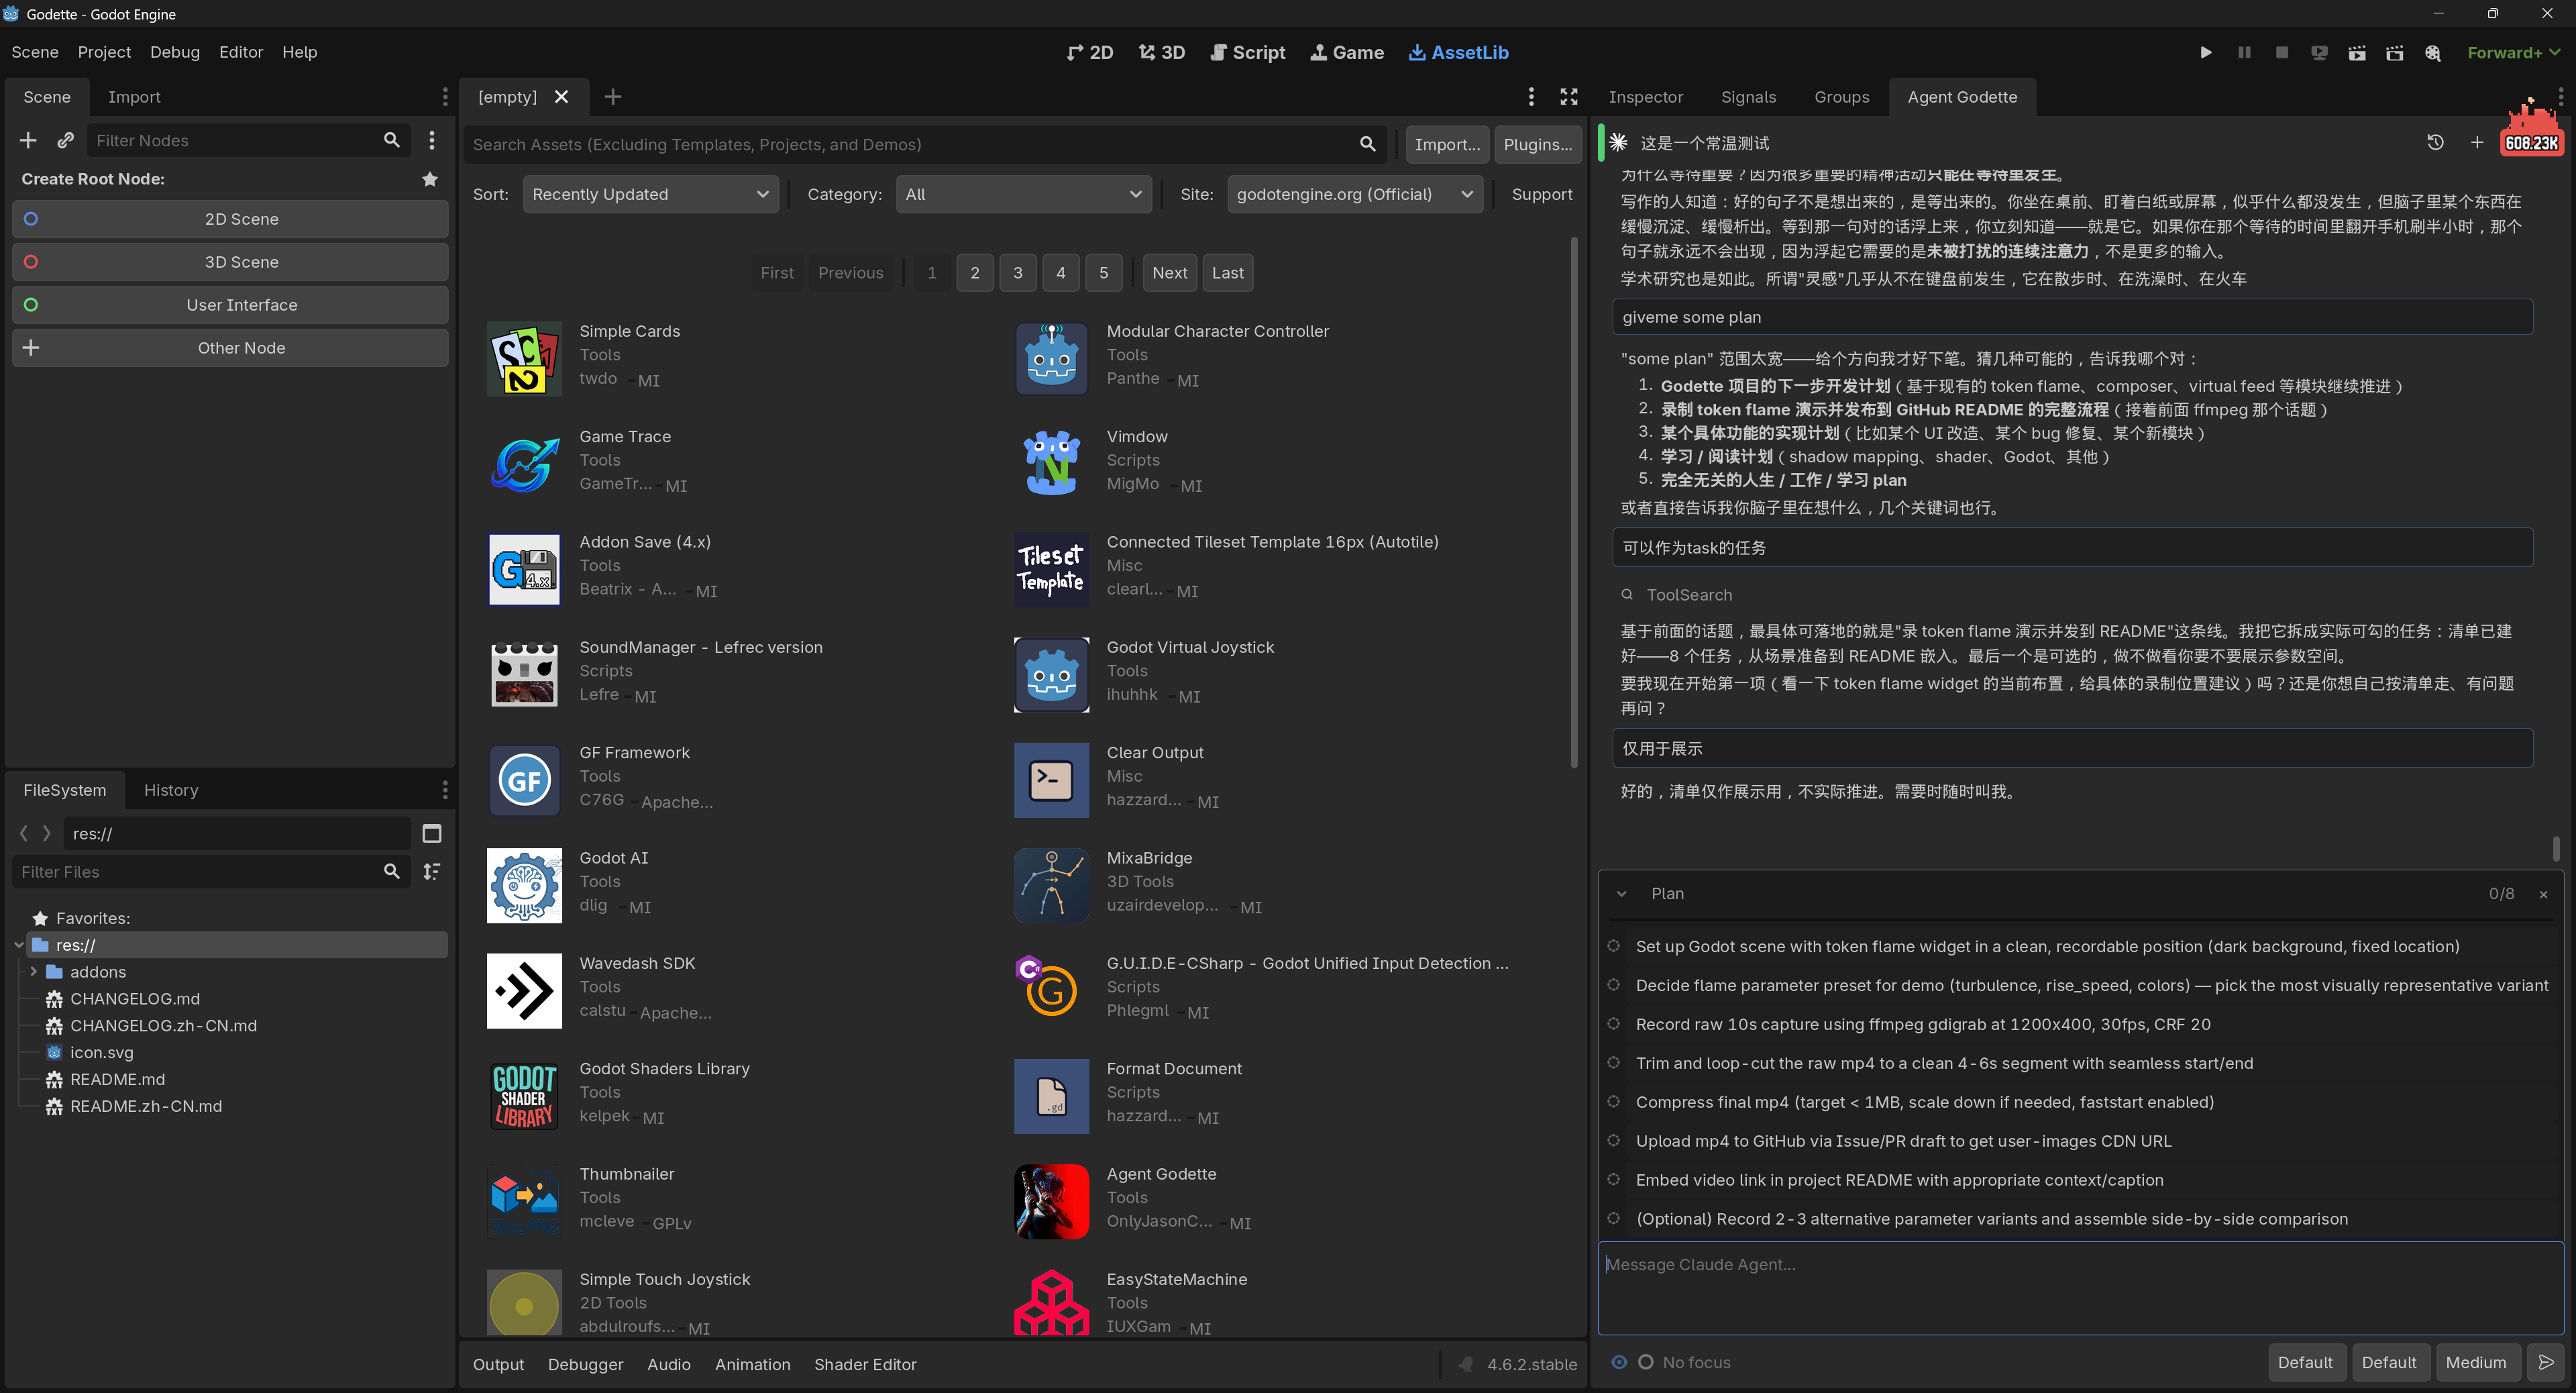Open the Support filter button
The width and height of the screenshot is (2576, 1393).
tap(1541, 194)
